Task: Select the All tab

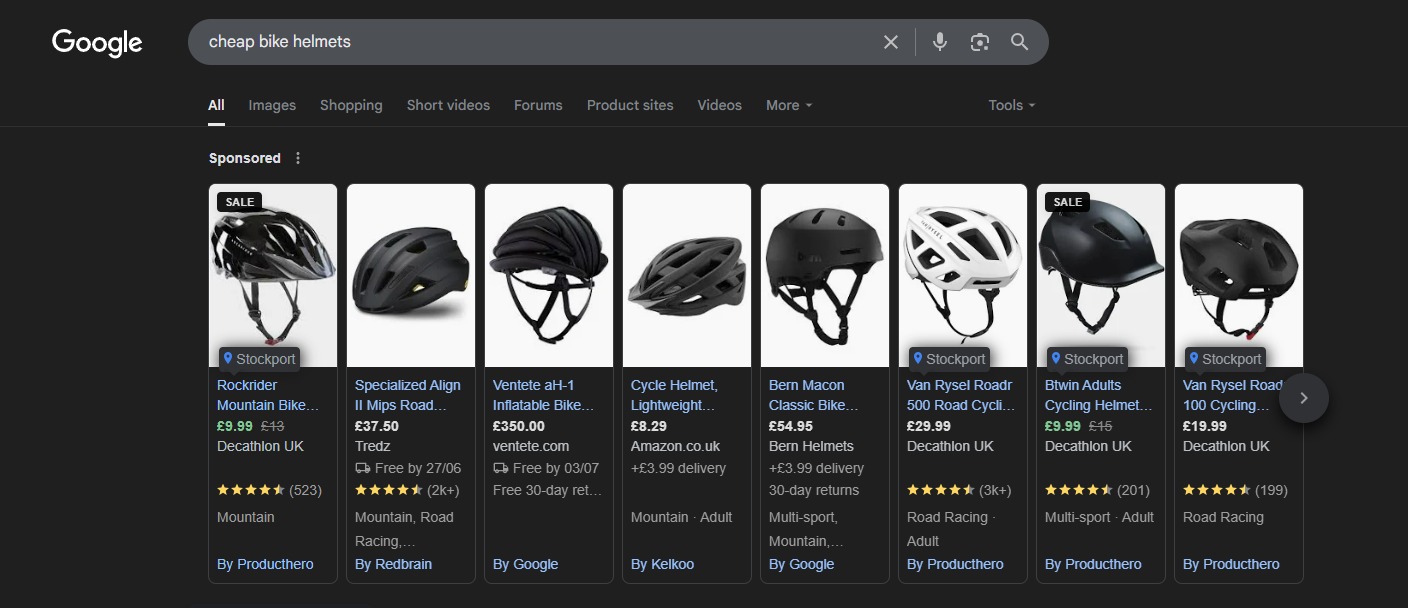Action: coord(216,105)
